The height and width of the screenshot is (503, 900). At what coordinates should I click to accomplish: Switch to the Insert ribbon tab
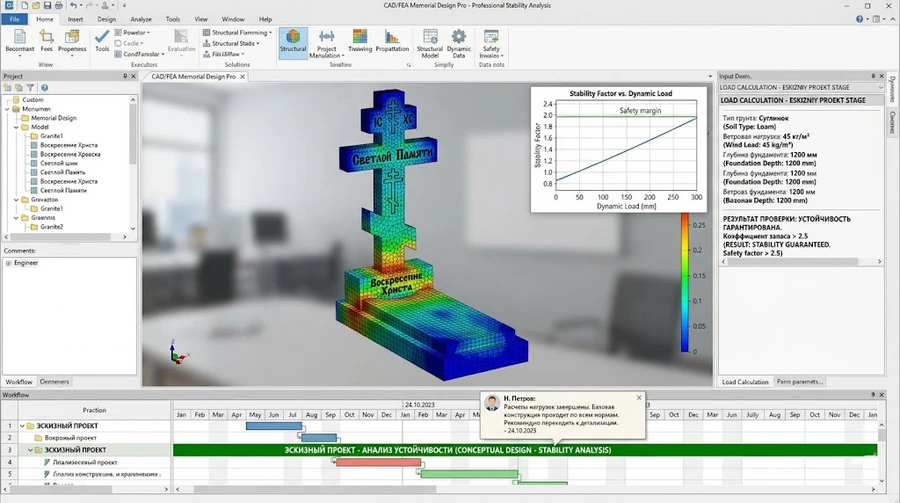click(x=75, y=19)
